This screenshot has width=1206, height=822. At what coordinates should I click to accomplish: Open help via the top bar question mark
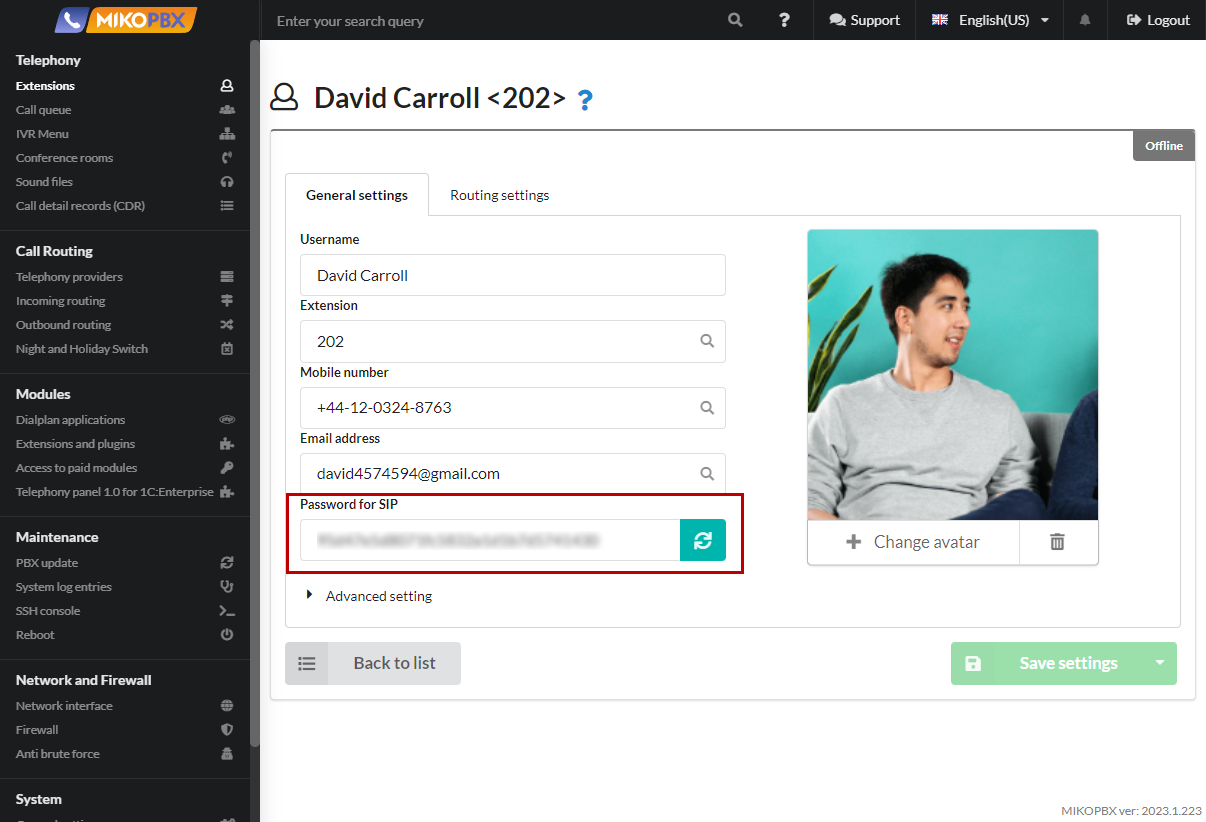point(784,20)
